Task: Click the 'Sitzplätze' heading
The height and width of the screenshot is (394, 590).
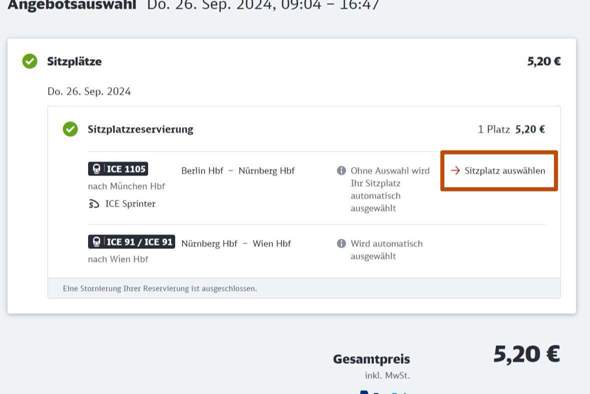Action: pyautogui.click(x=75, y=61)
